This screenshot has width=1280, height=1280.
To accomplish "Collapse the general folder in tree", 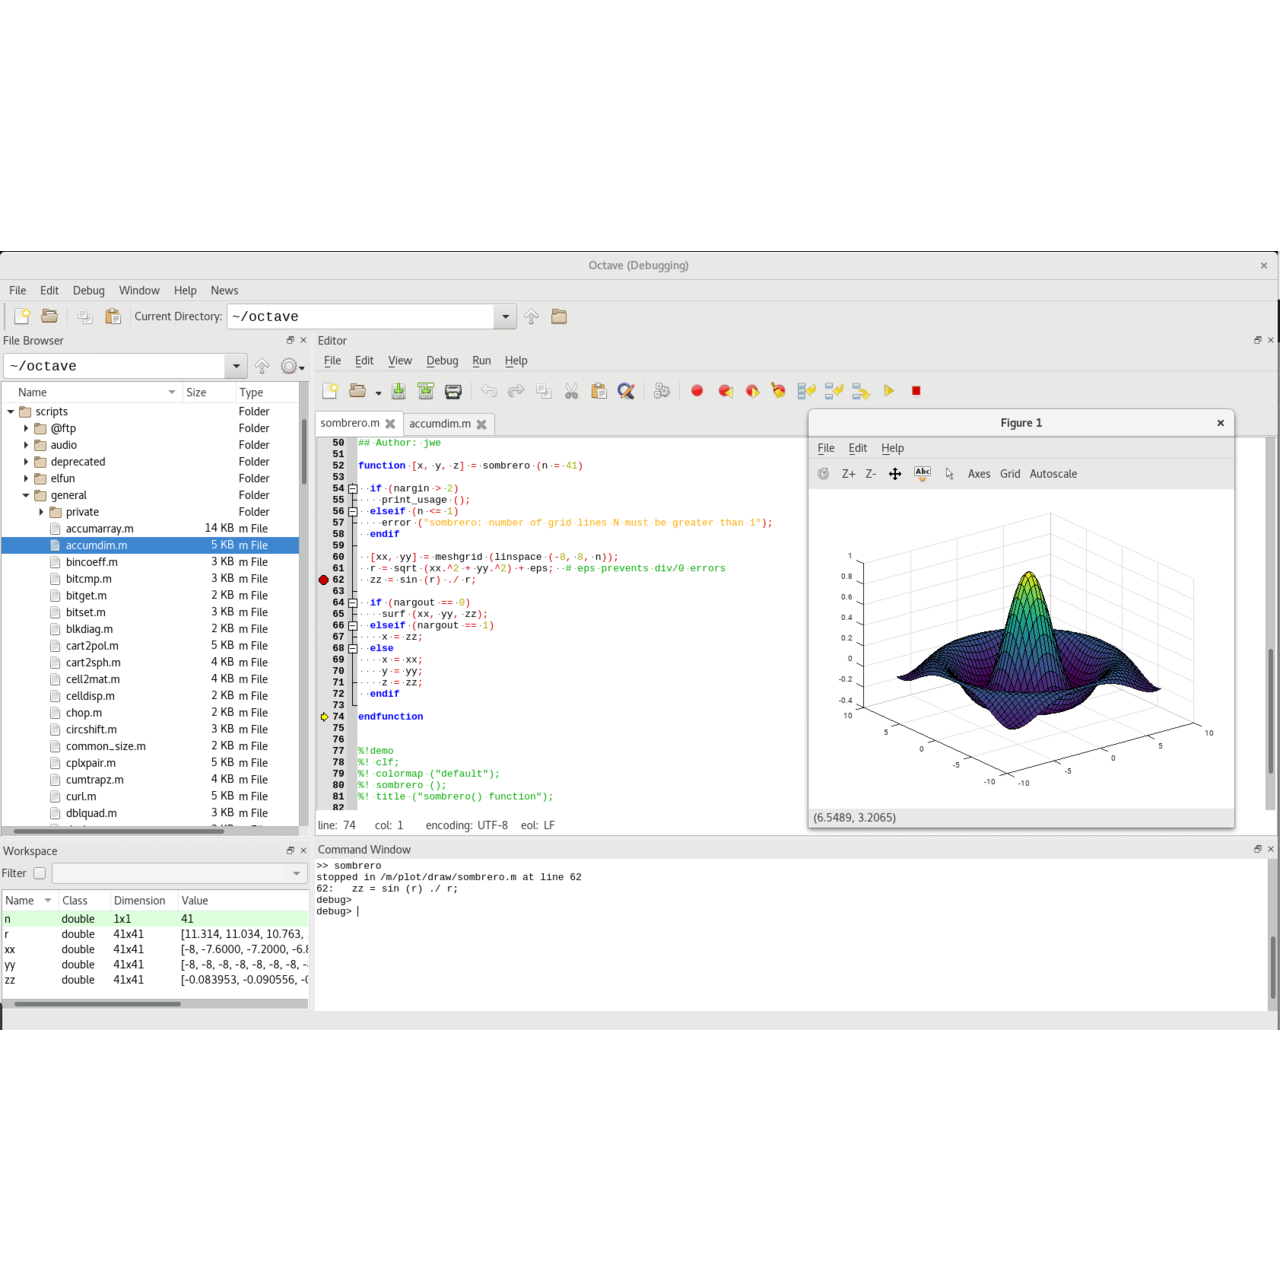I will tap(26, 495).
